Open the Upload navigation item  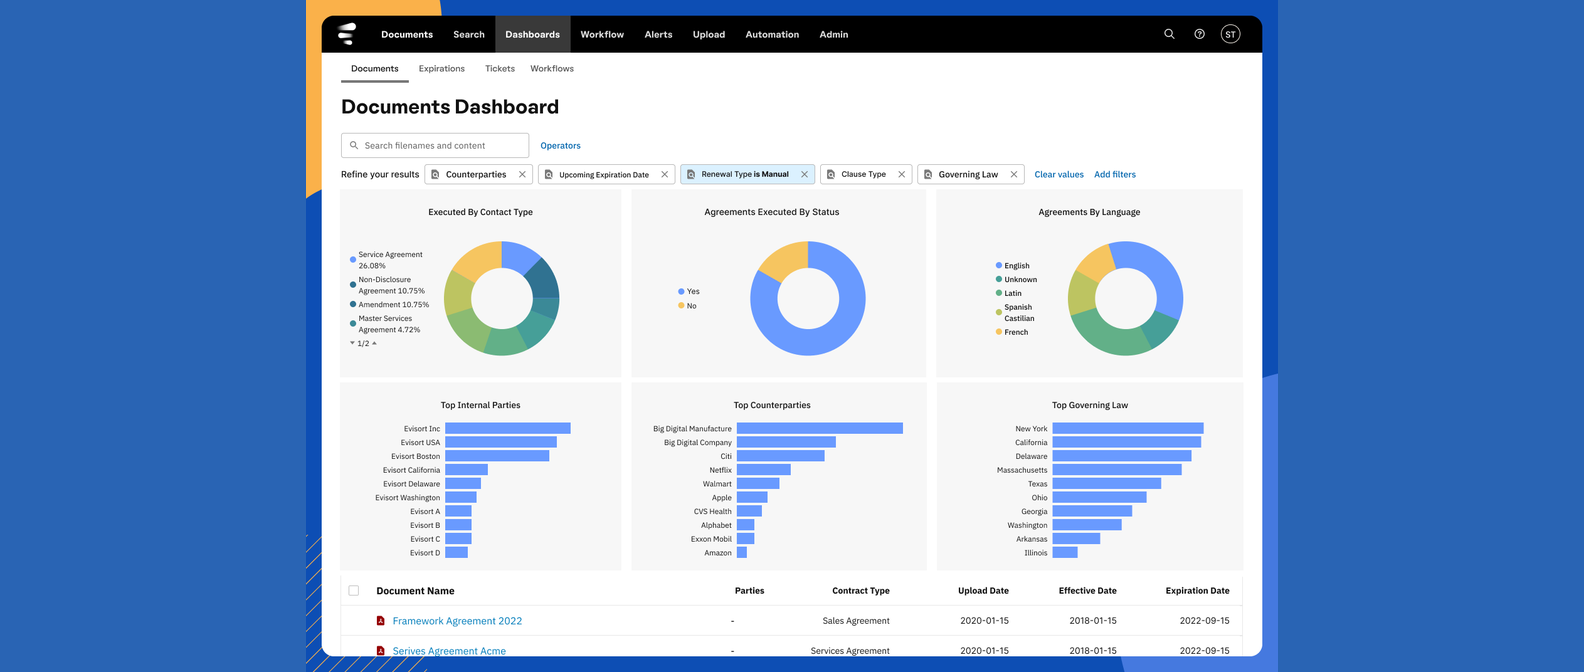(709, 34)
